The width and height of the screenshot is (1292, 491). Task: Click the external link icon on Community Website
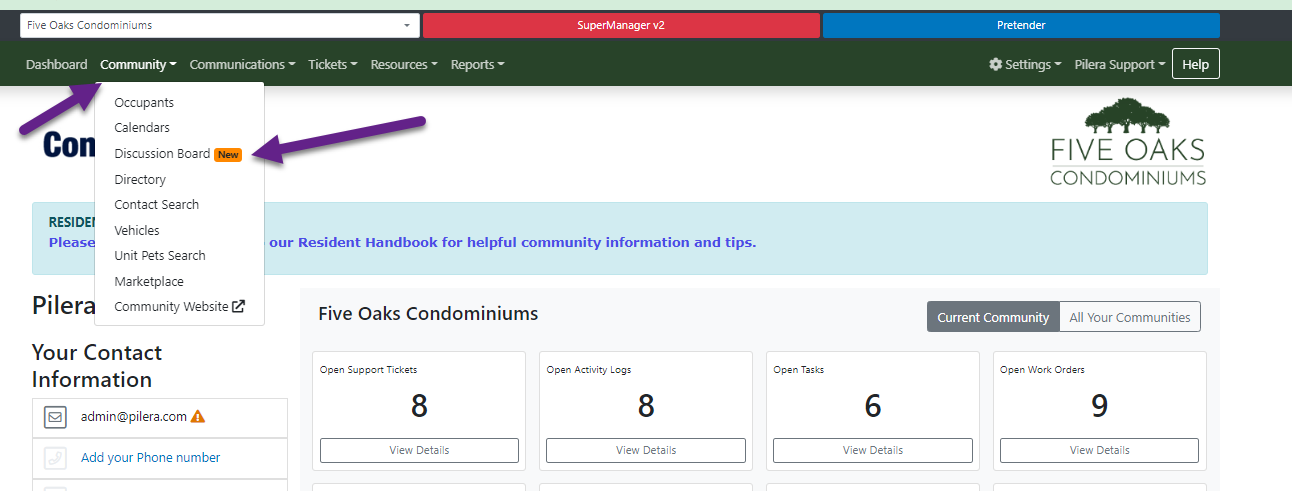coord(238,307)
